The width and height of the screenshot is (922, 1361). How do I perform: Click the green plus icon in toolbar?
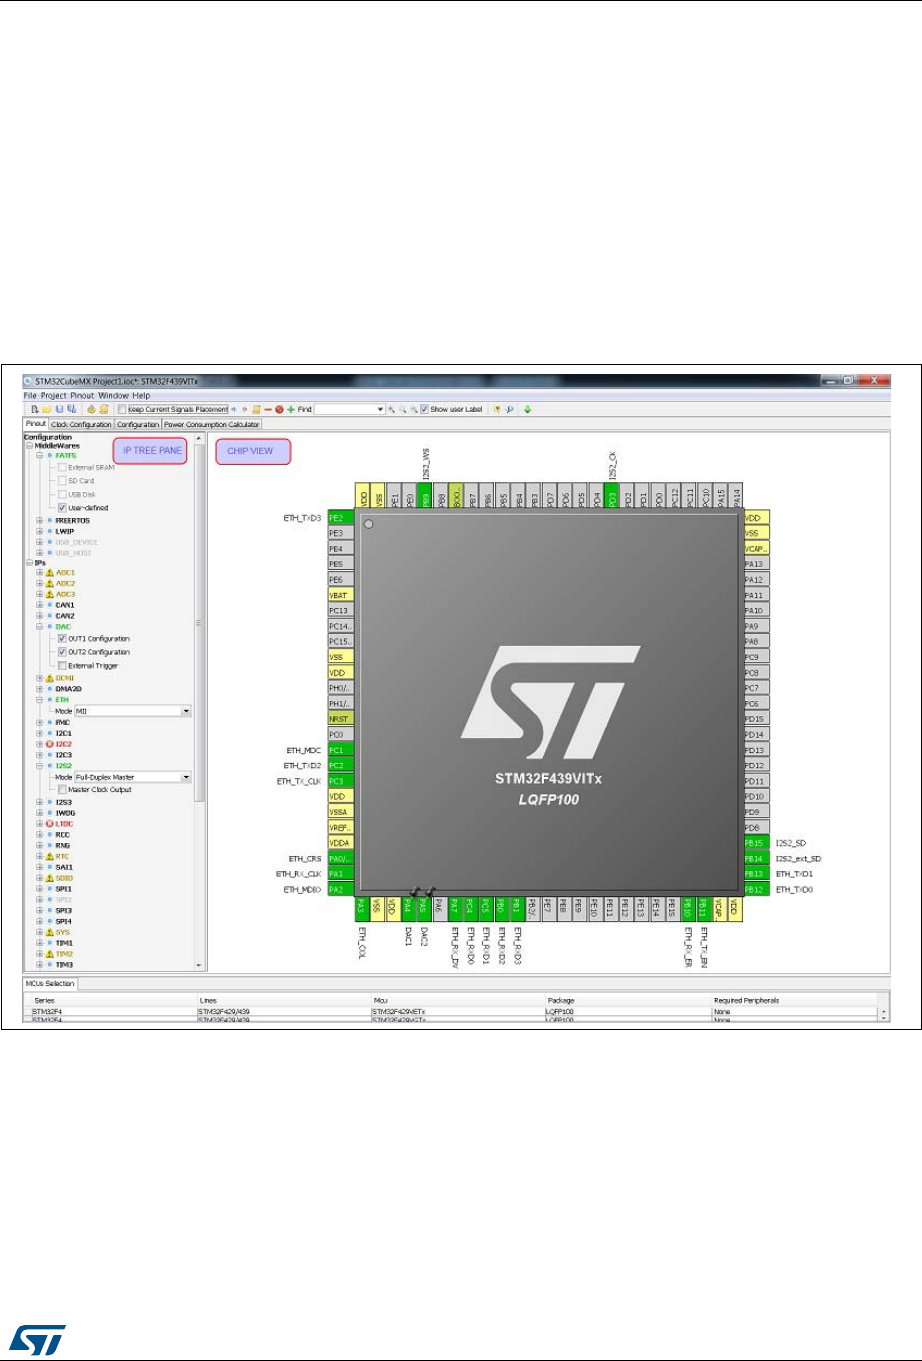290,409
